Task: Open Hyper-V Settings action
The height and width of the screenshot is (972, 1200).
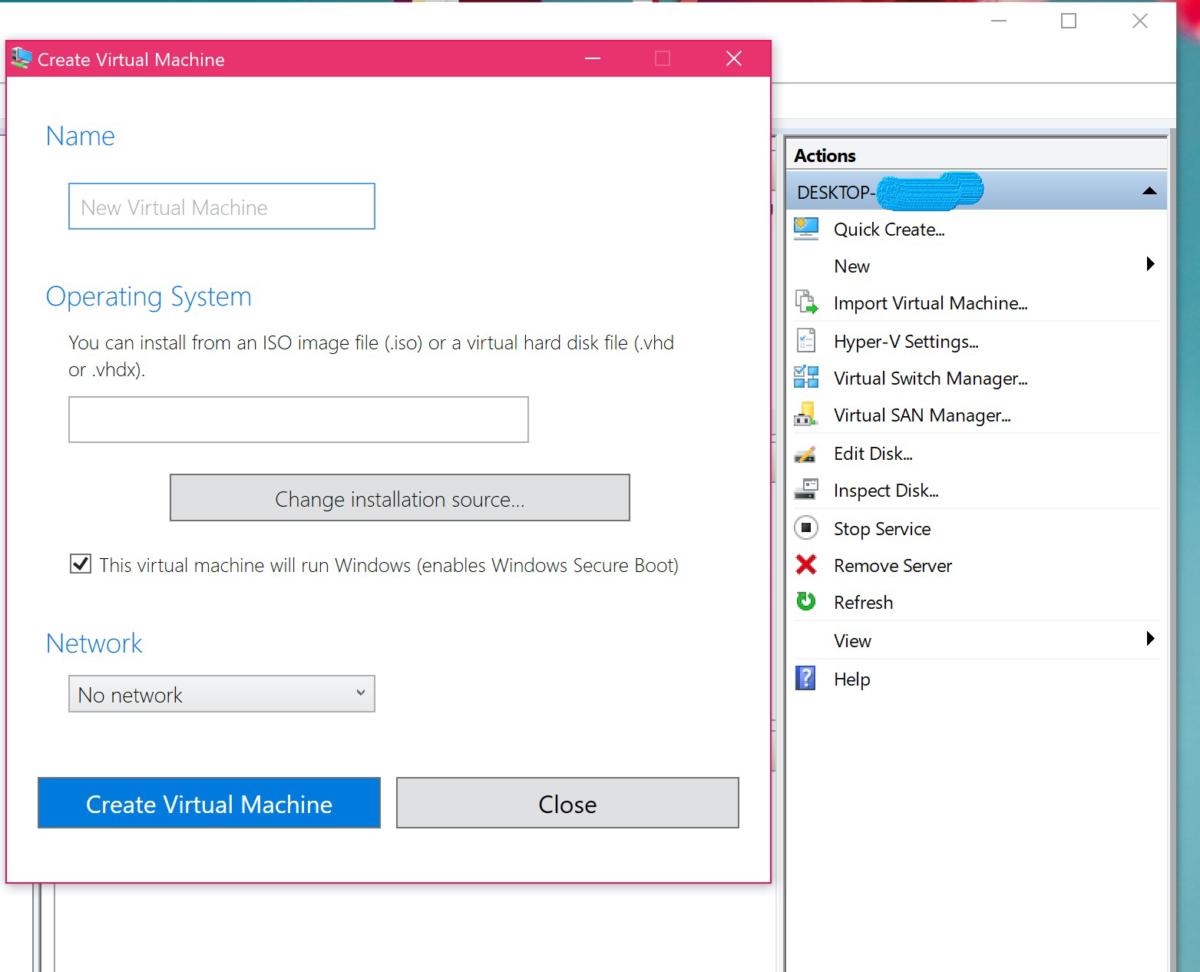Action: 905,342
